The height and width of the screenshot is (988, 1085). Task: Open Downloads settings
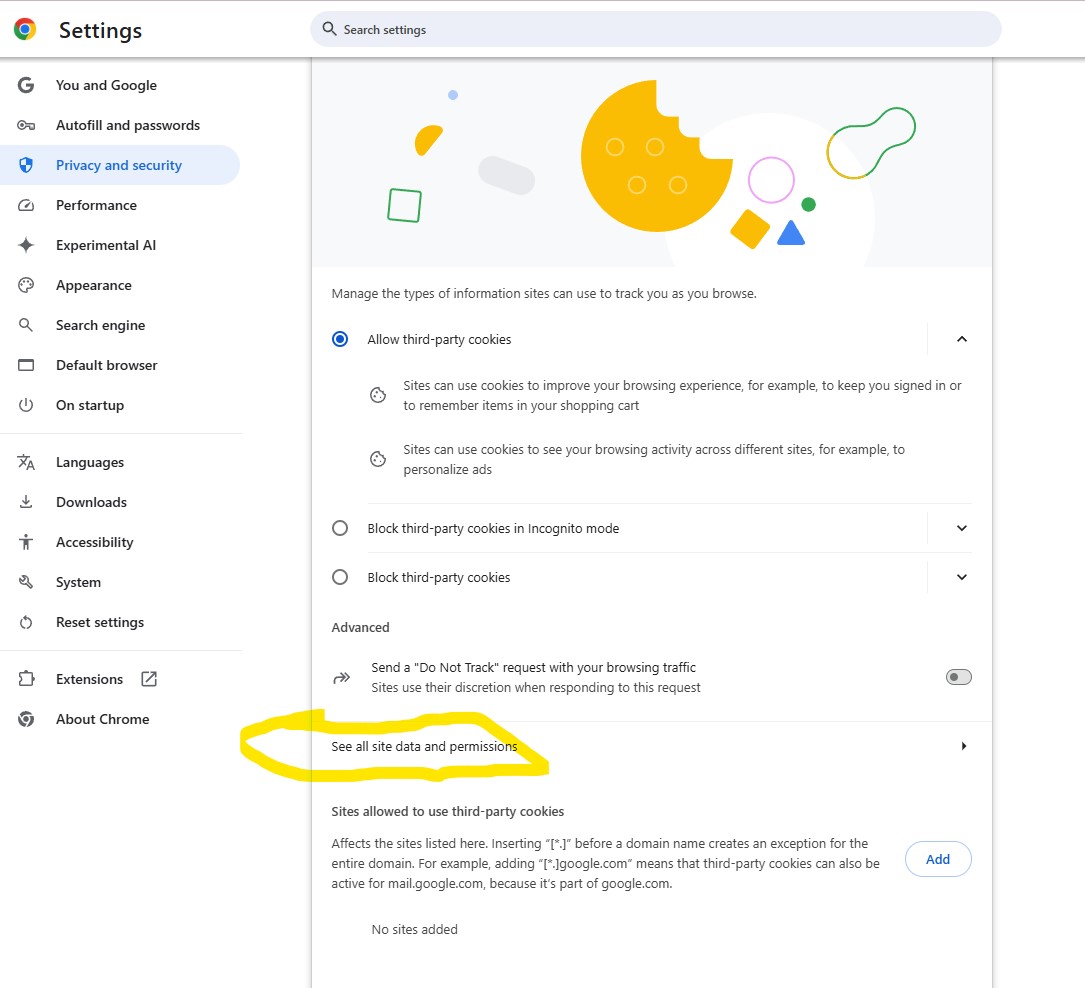tap(120, 502)
